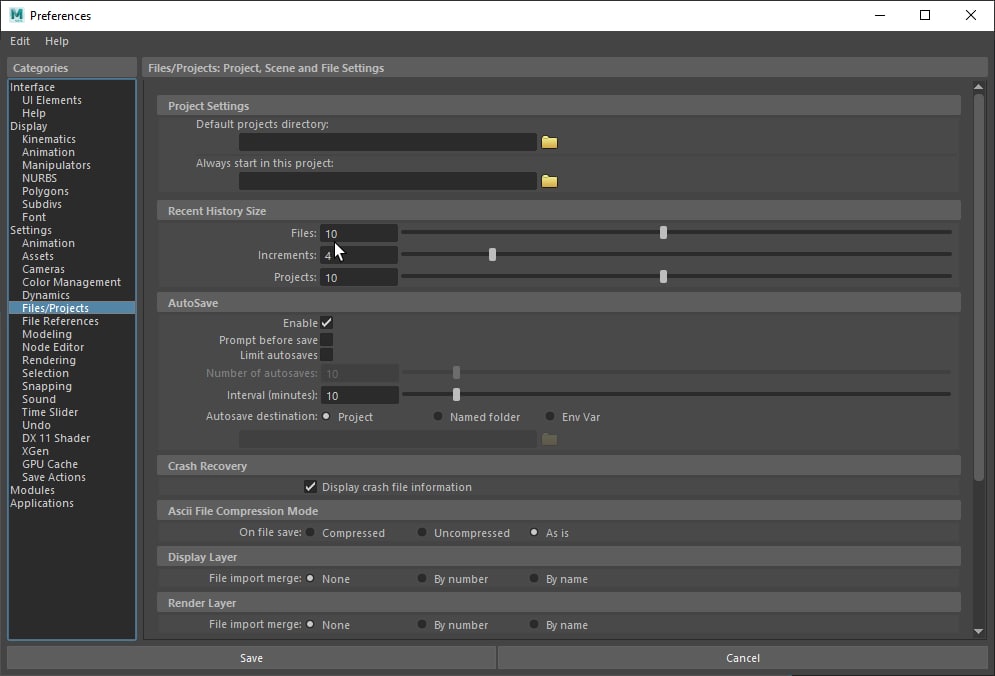
Task: Choose Named folder autosave destination
Action: click(x=438, y=416)
